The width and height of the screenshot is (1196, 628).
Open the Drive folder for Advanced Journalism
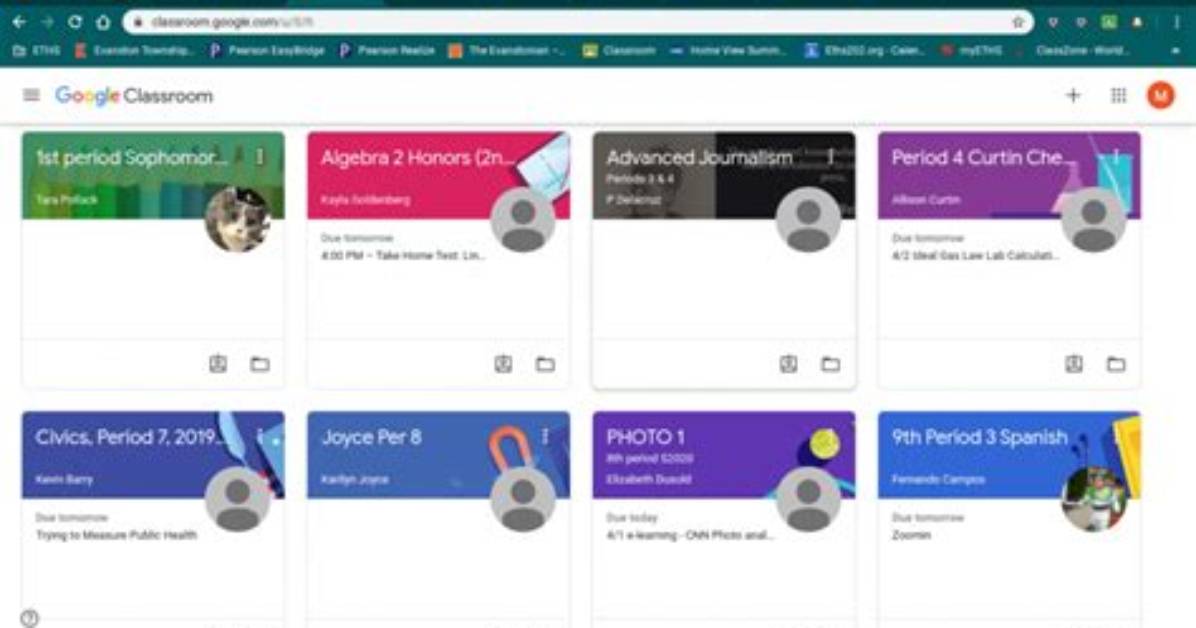[831, 364]
